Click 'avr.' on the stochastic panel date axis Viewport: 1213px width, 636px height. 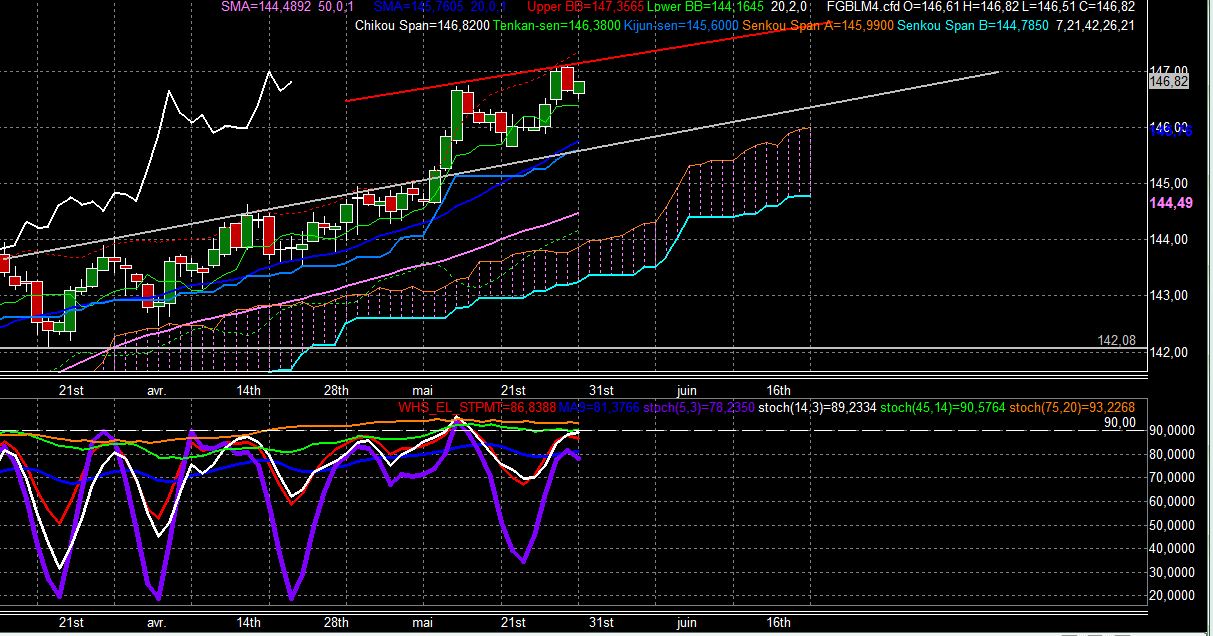point(156,623)
